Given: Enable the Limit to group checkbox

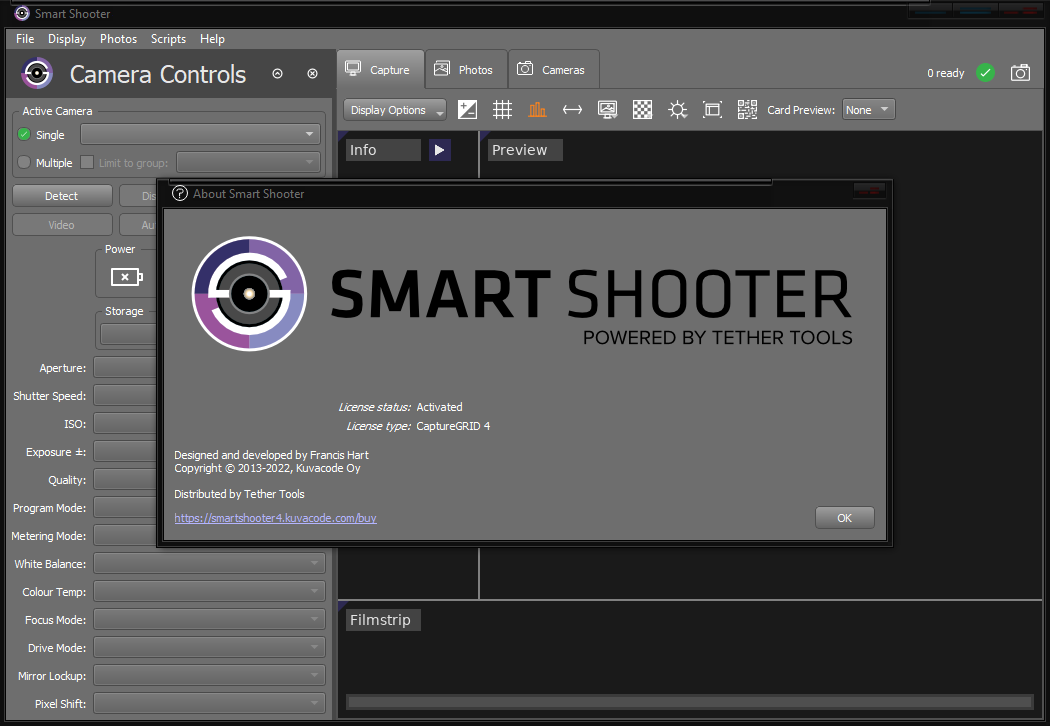Looking at the screenshot, I should click(x=87, y=162).
